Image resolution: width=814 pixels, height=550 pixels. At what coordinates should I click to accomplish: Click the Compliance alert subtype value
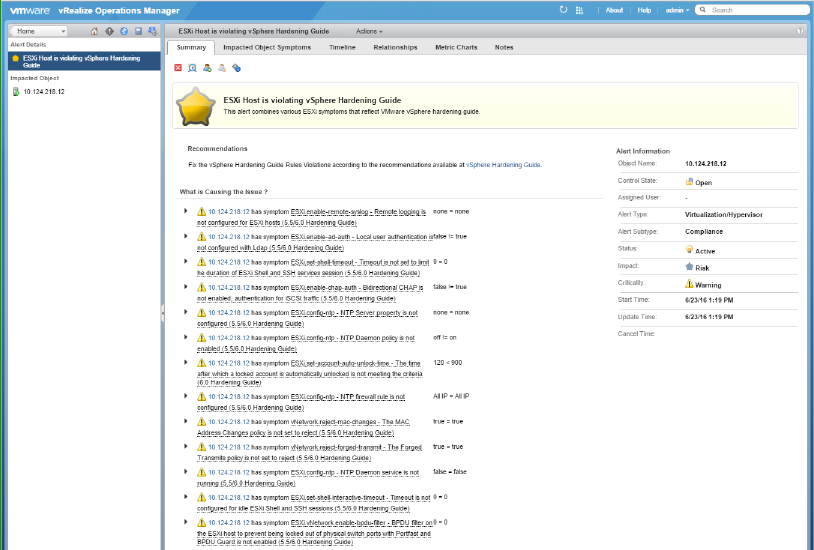pyautogui.click(x=704, y=232)
